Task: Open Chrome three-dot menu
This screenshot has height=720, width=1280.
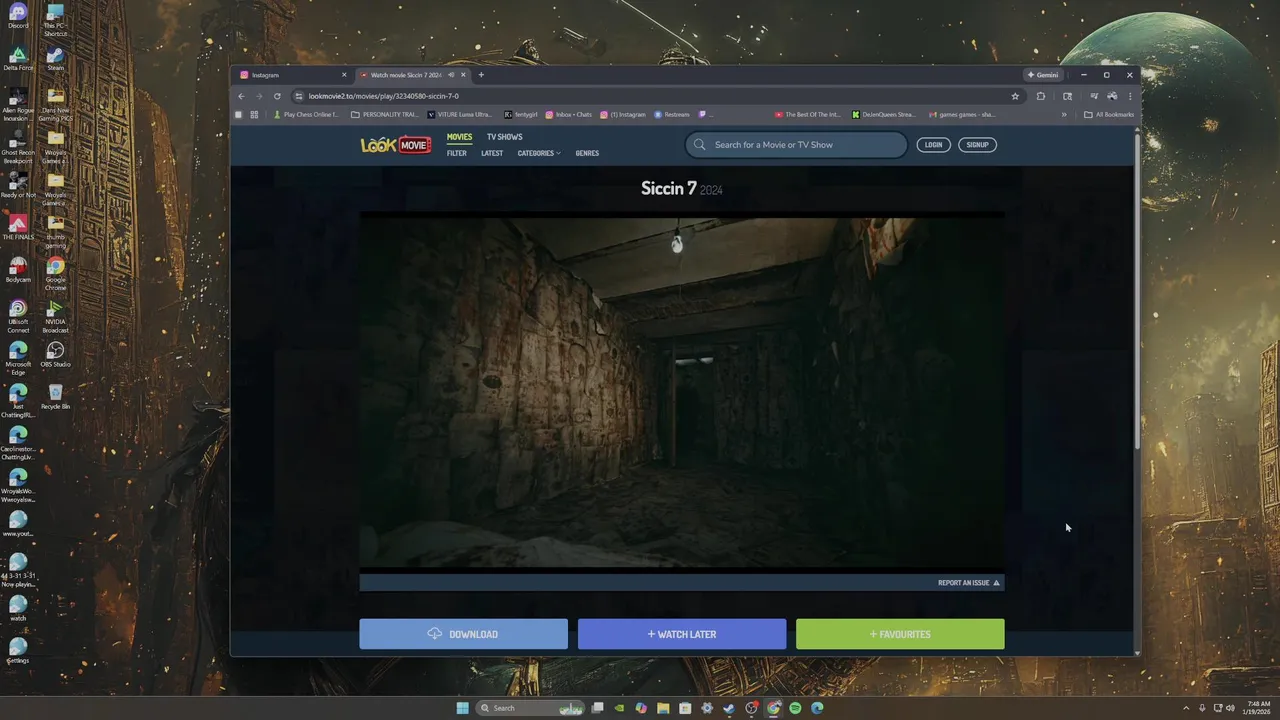Action: click(x=1130, y=96)
